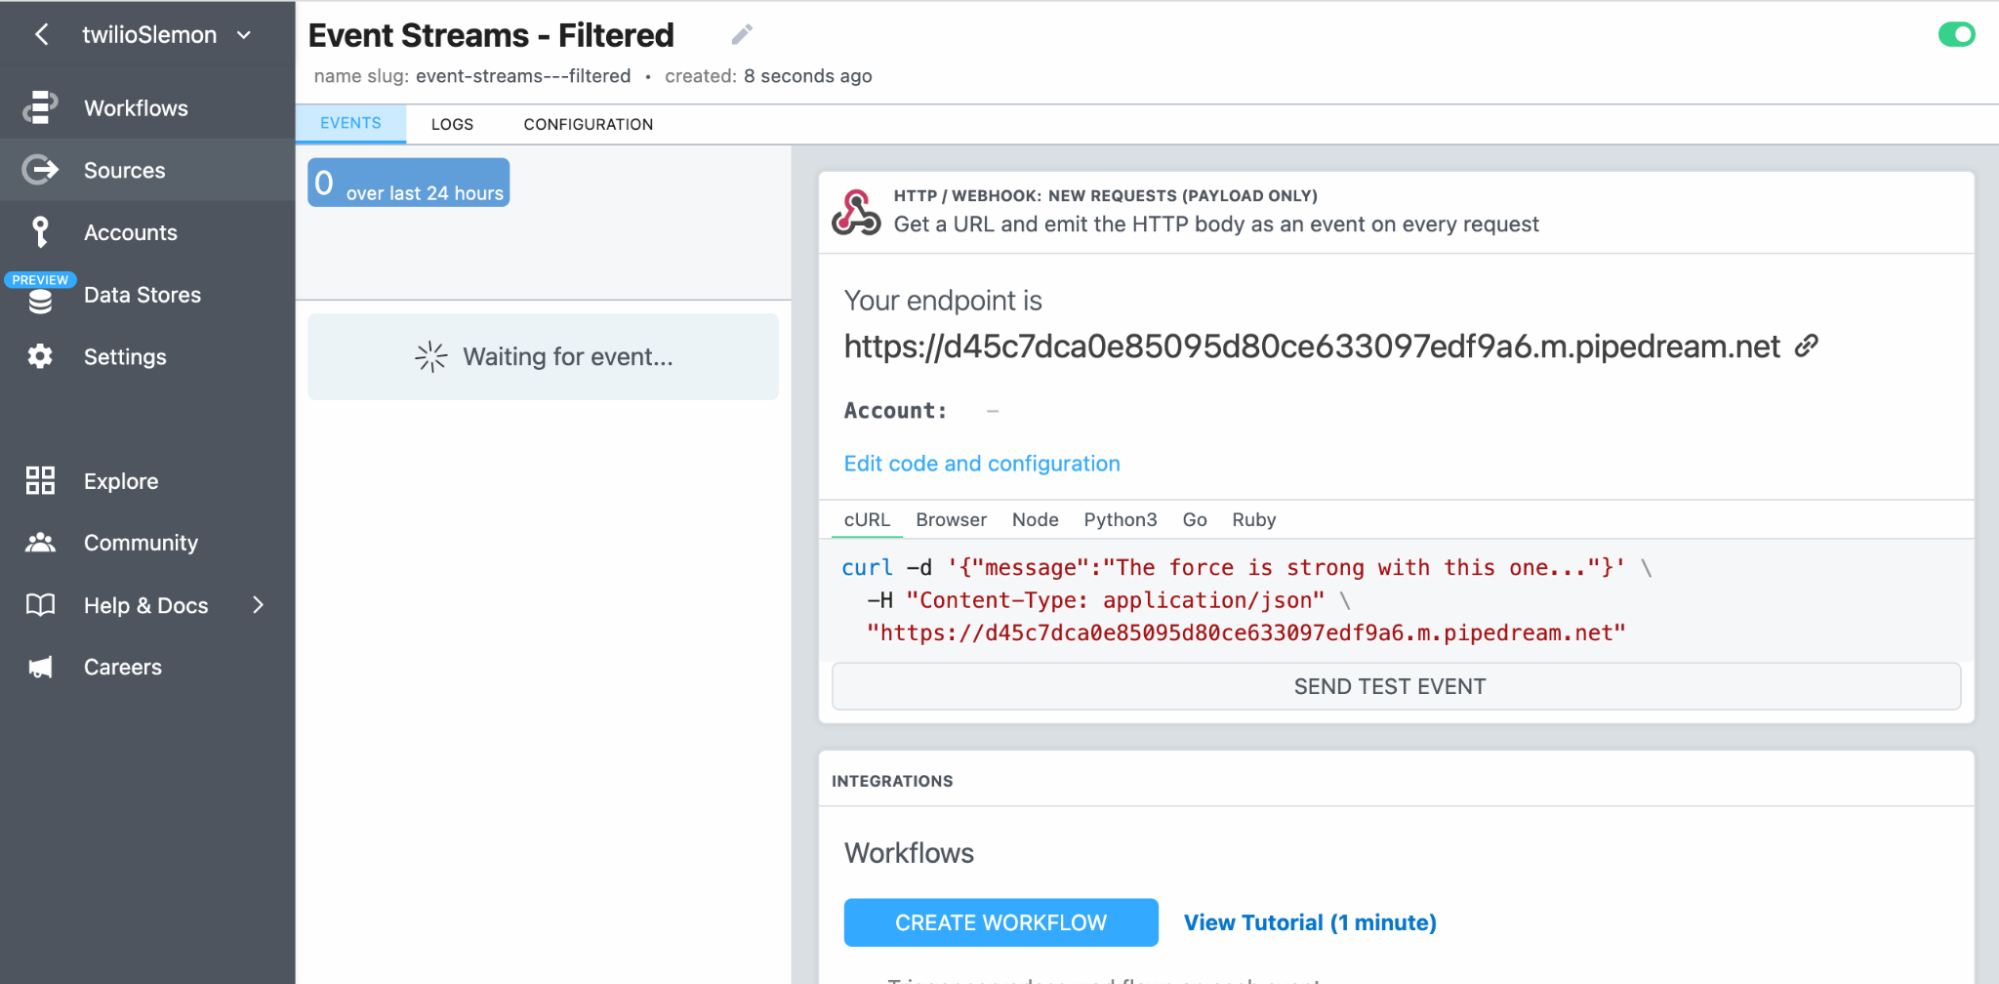Image resolution: width=1999 pixels, height=984 pixels.
Task: Toggle the source enabled switch off
Action: (x=1956, y=35)
